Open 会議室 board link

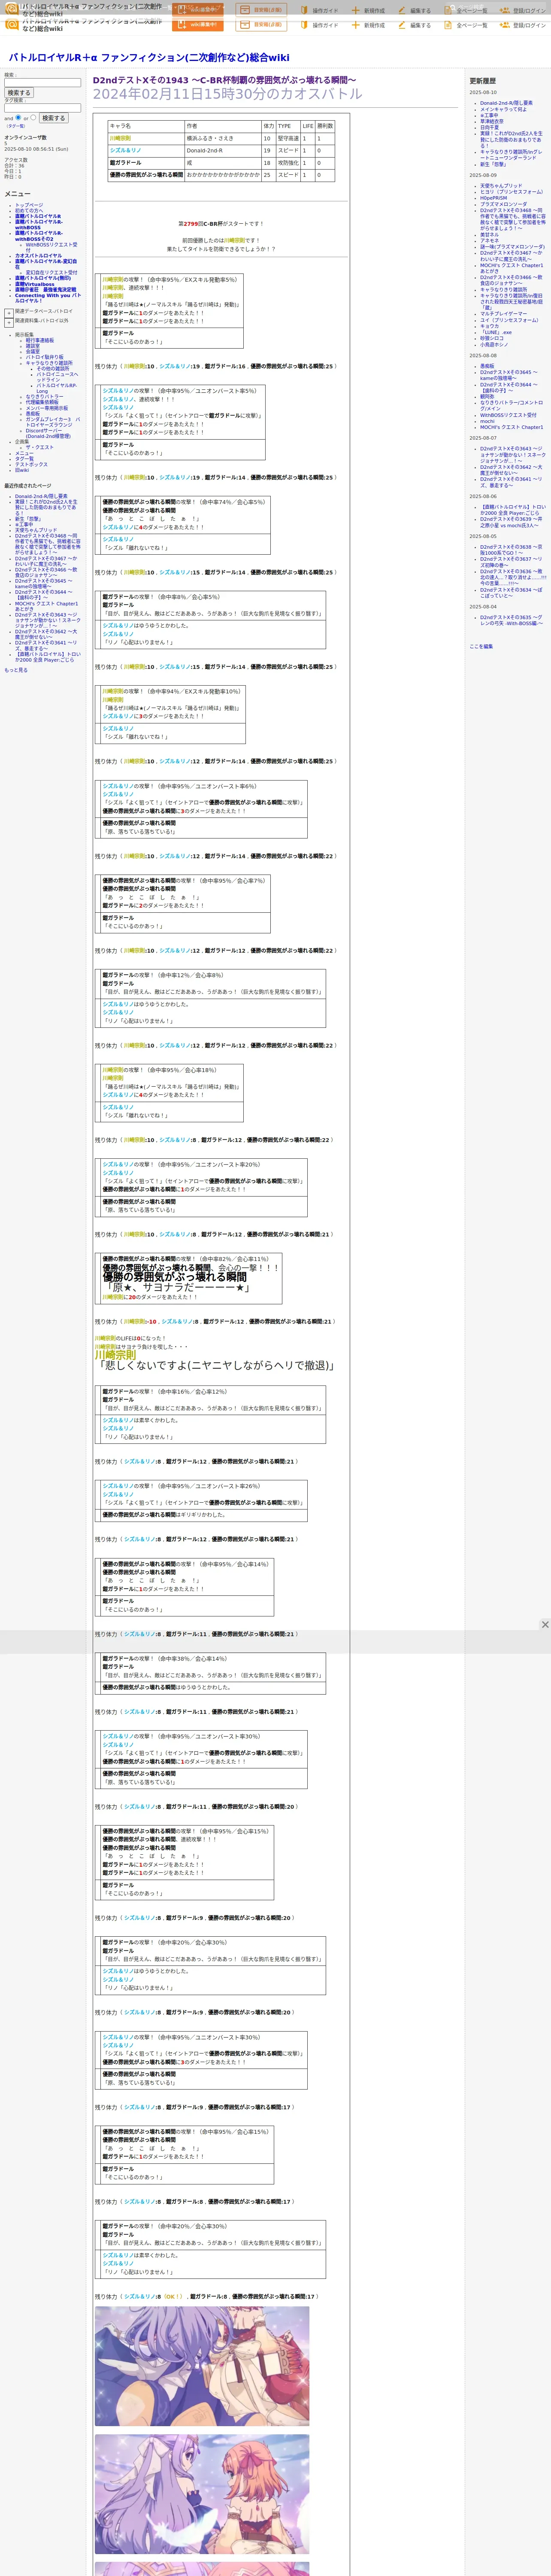click(x=33, y=352)
